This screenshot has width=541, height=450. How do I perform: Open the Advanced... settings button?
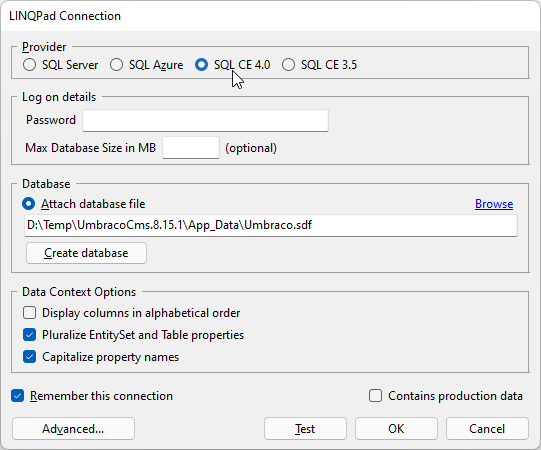(73, 429)
